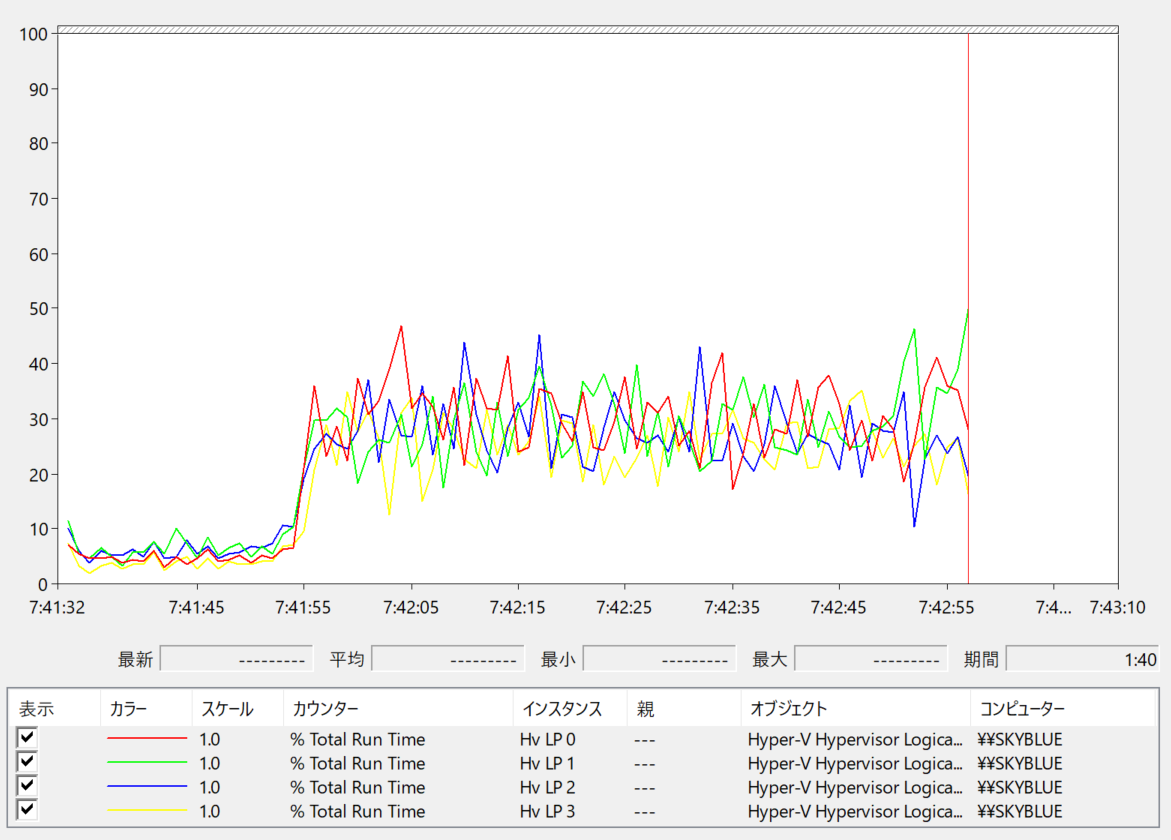This screenshot has width=1171, height=840.
Task: Sort by the カウンター column header
Action: point(398,709)
